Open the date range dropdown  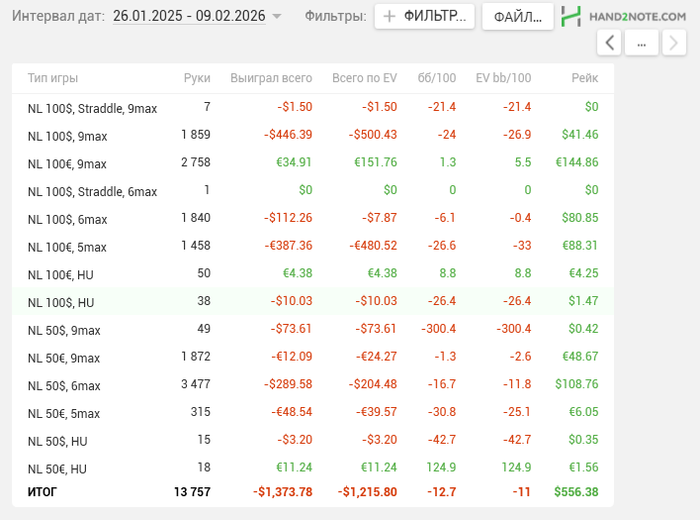pos(197,16)
